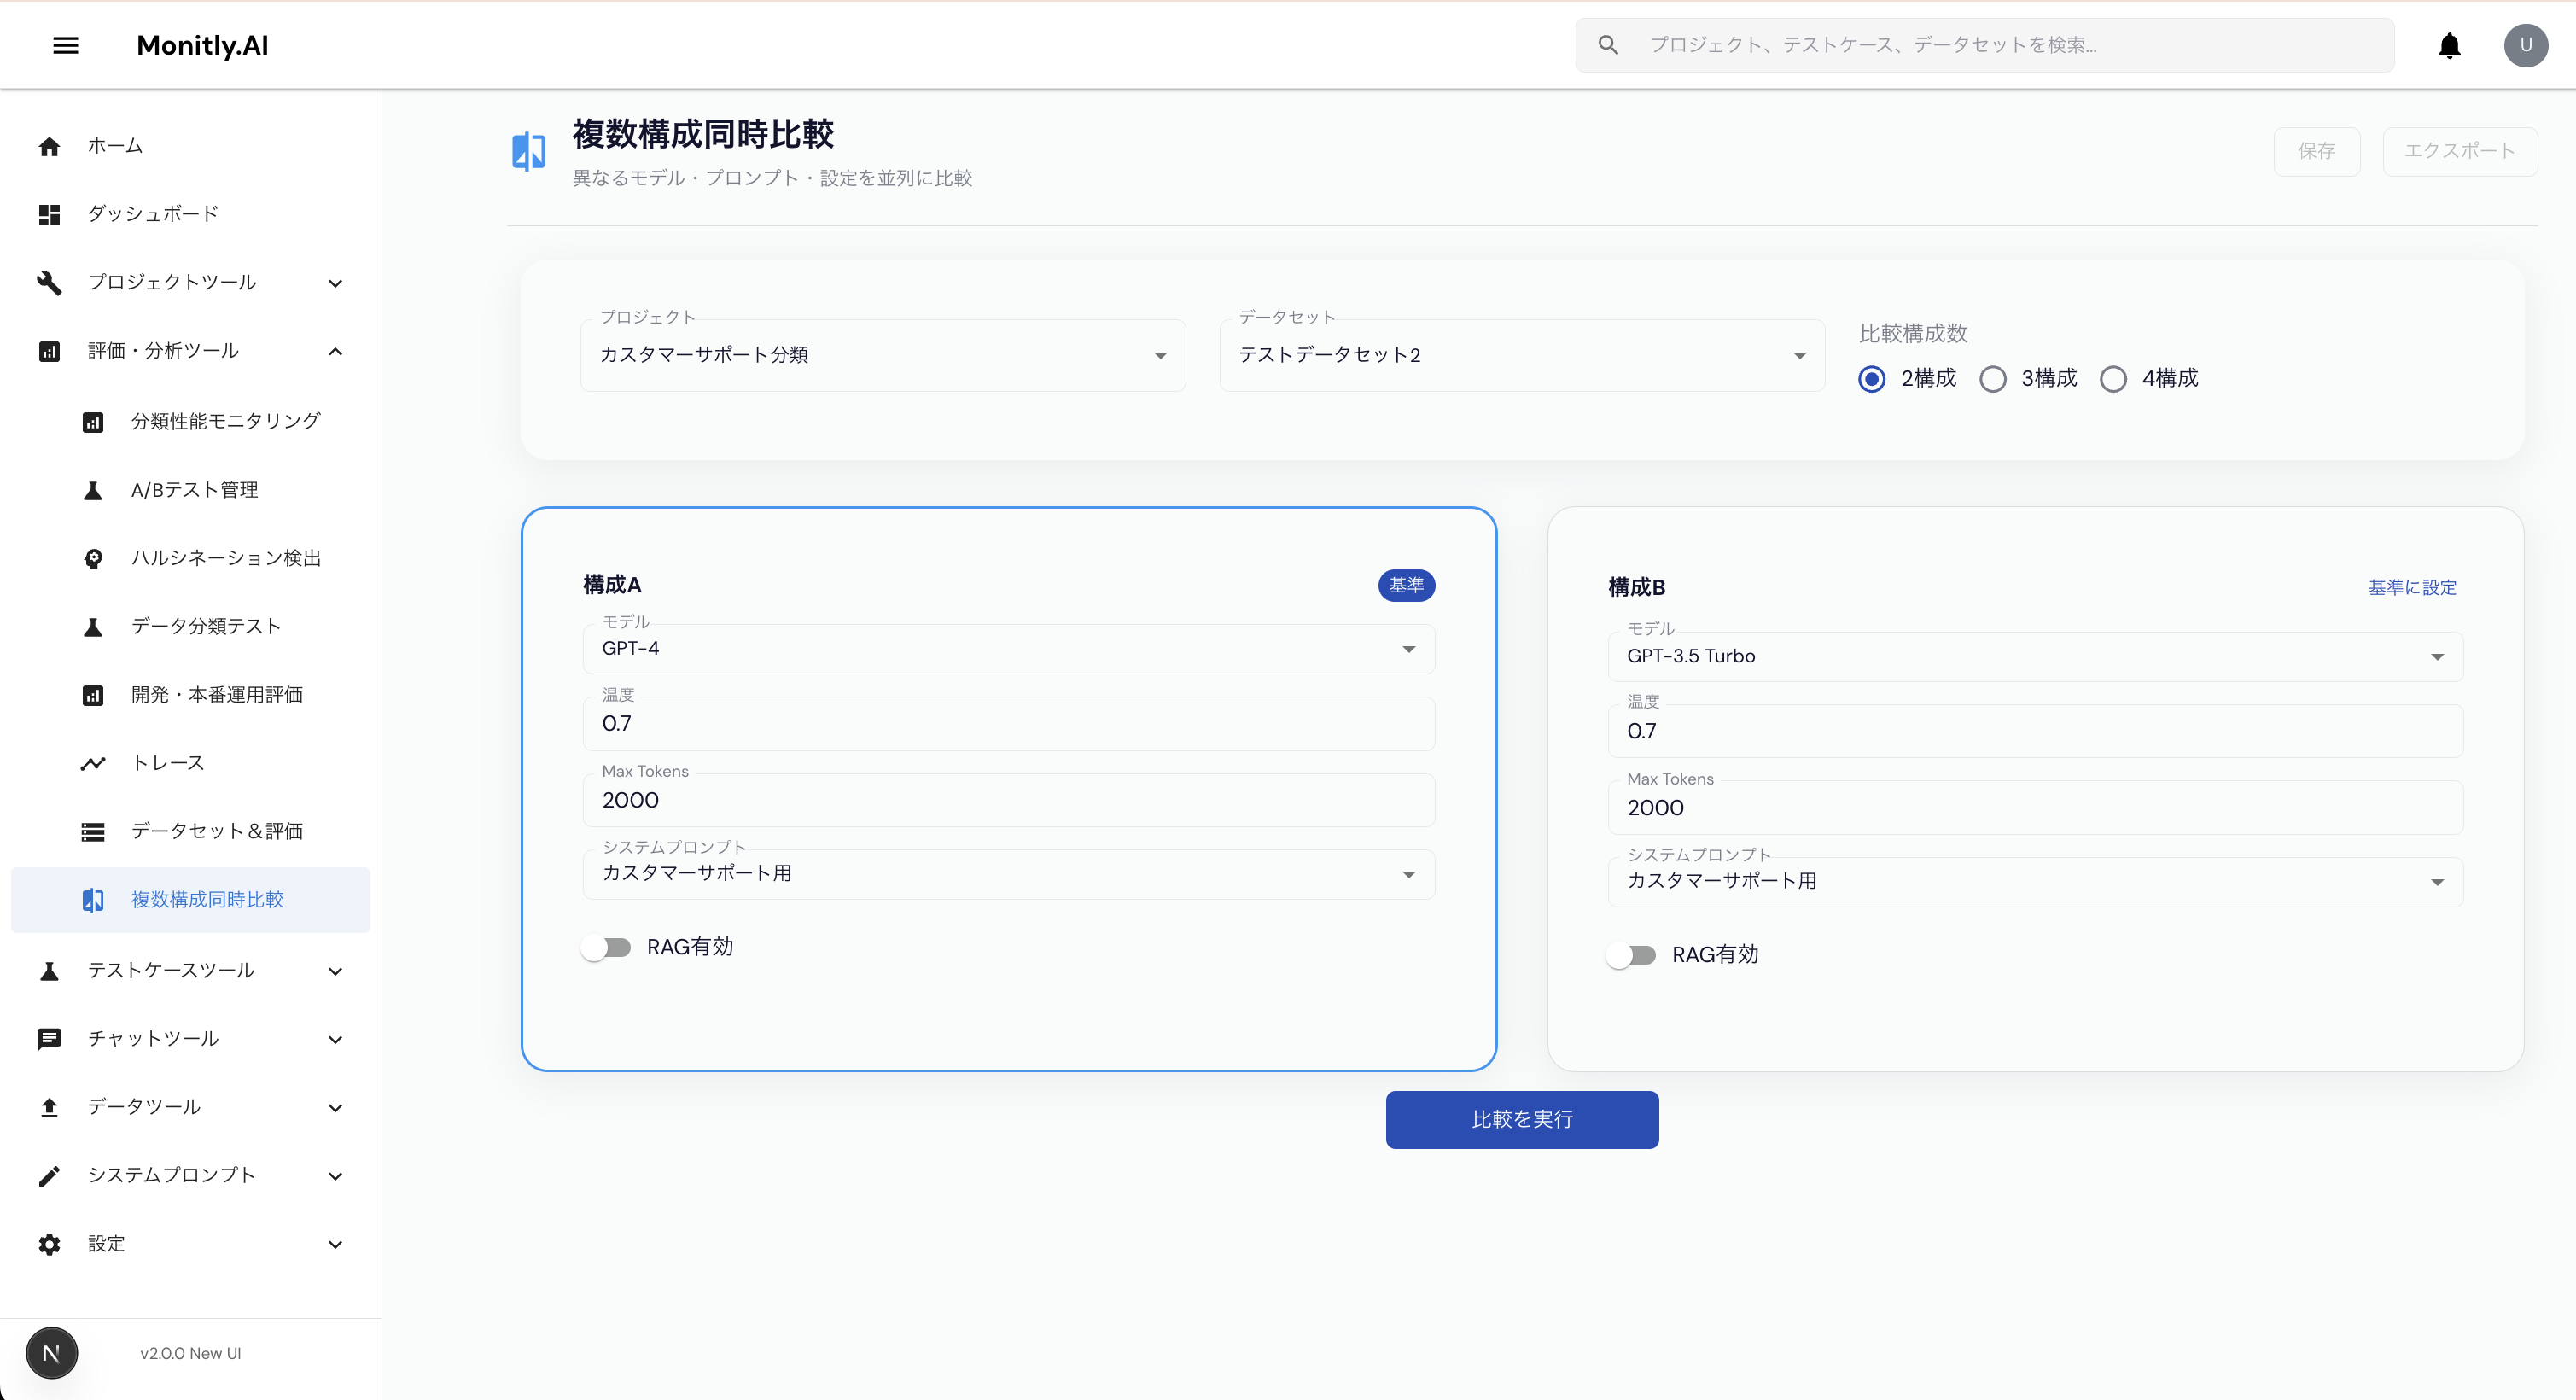This screenshot has height=1400, width=2576.
Task: Click the 温度 input field of 構成A
Action: pyautogui.click(x=1007, y=722)
